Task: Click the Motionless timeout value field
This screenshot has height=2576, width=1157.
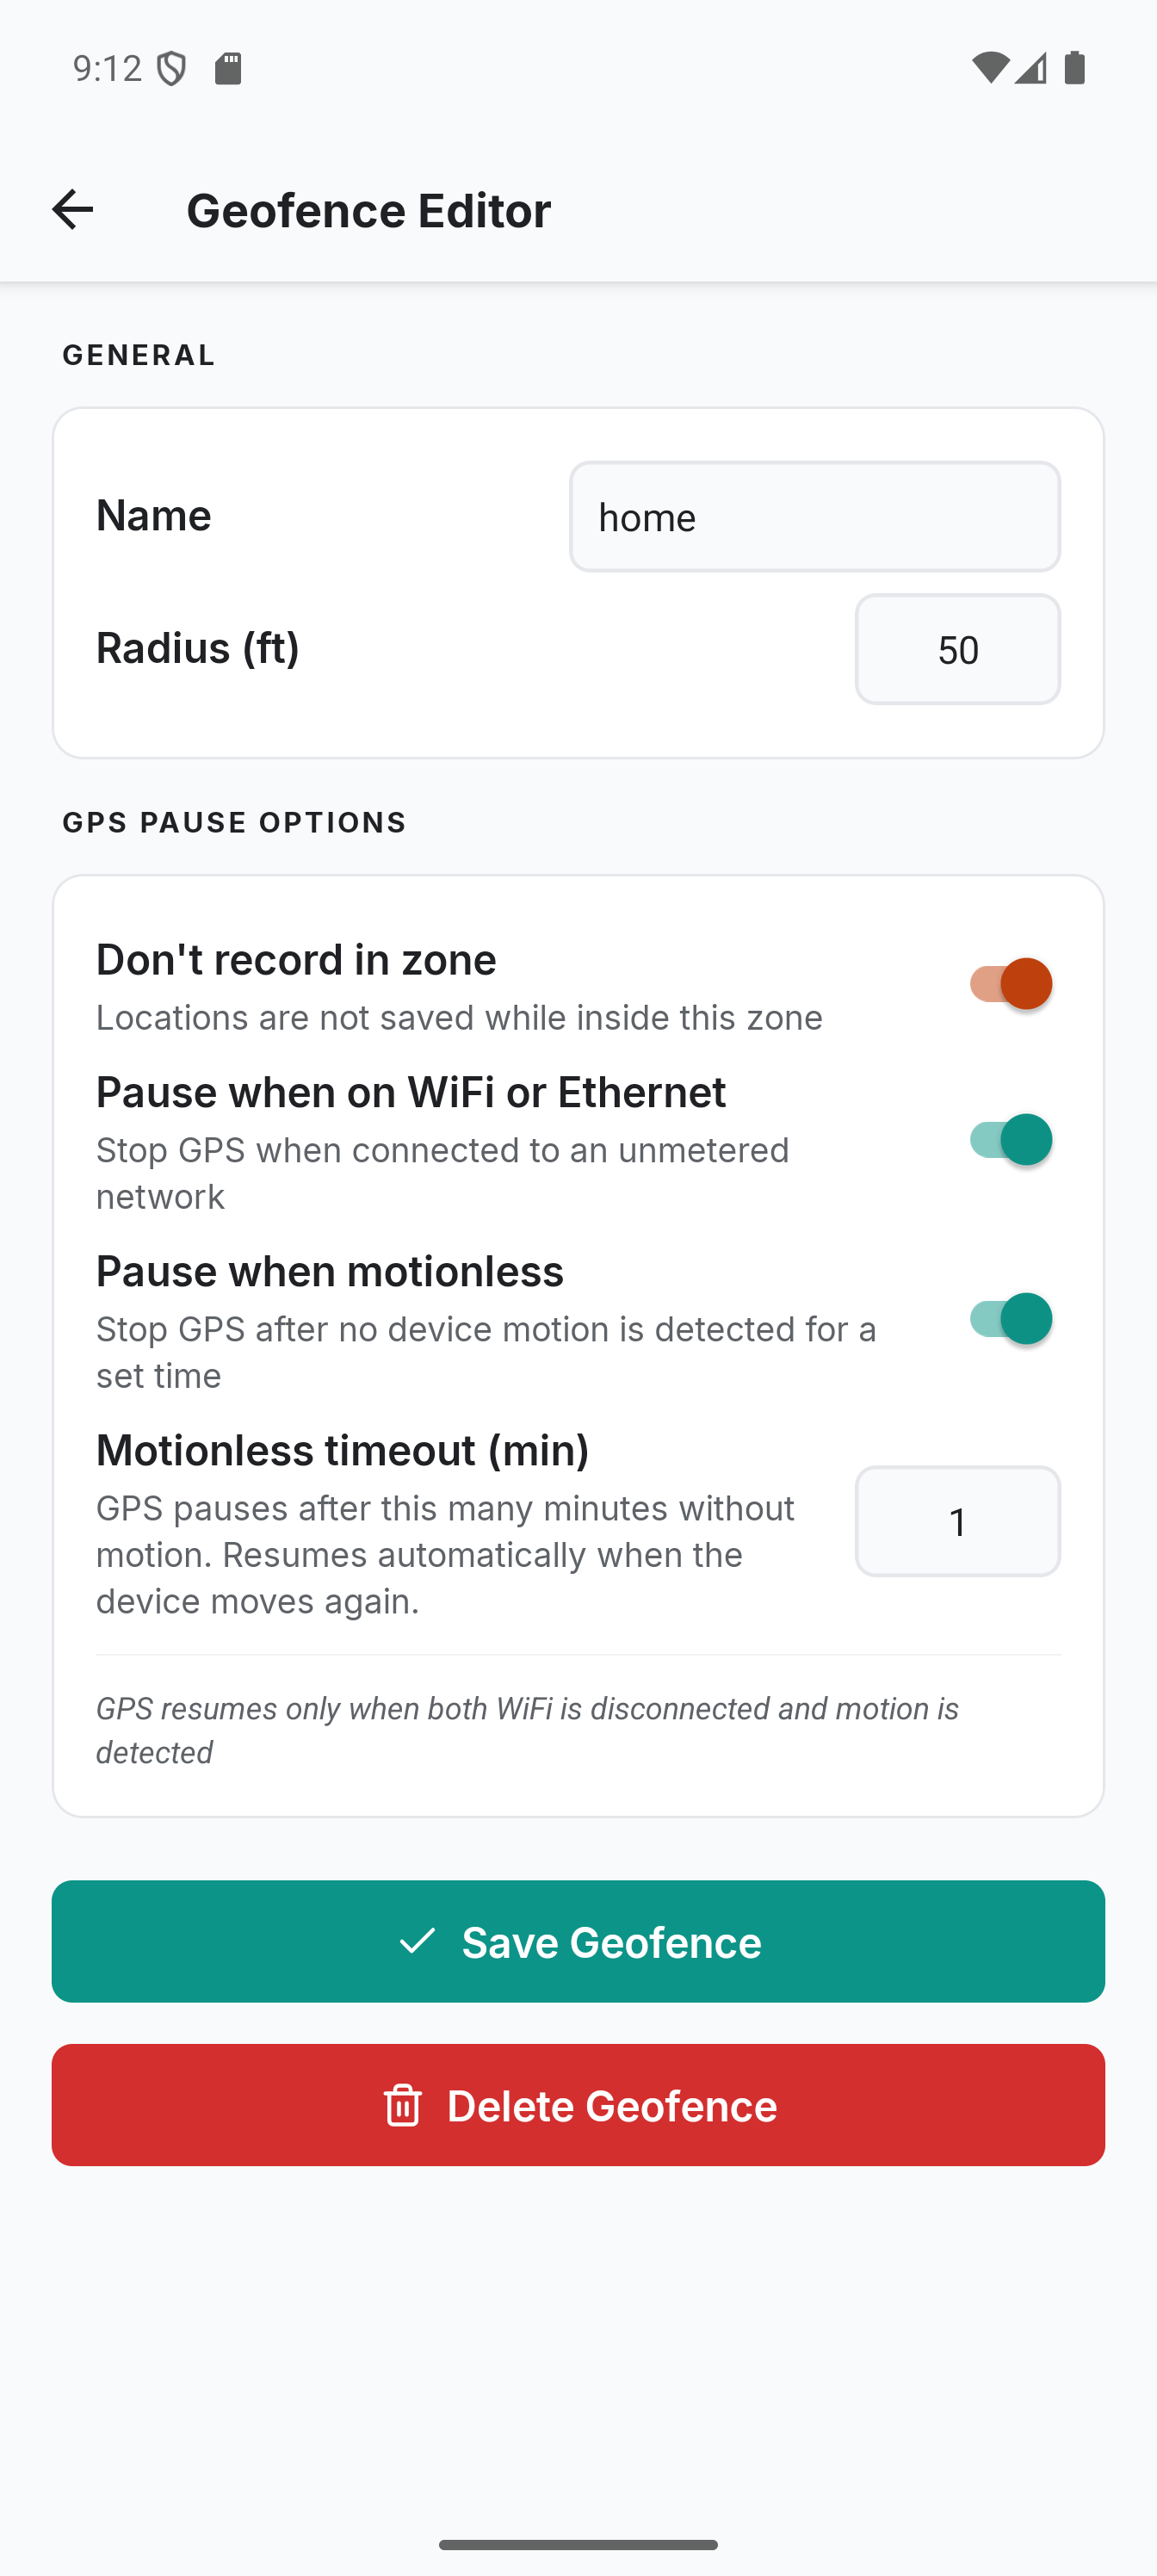Action: [956, 1521]
